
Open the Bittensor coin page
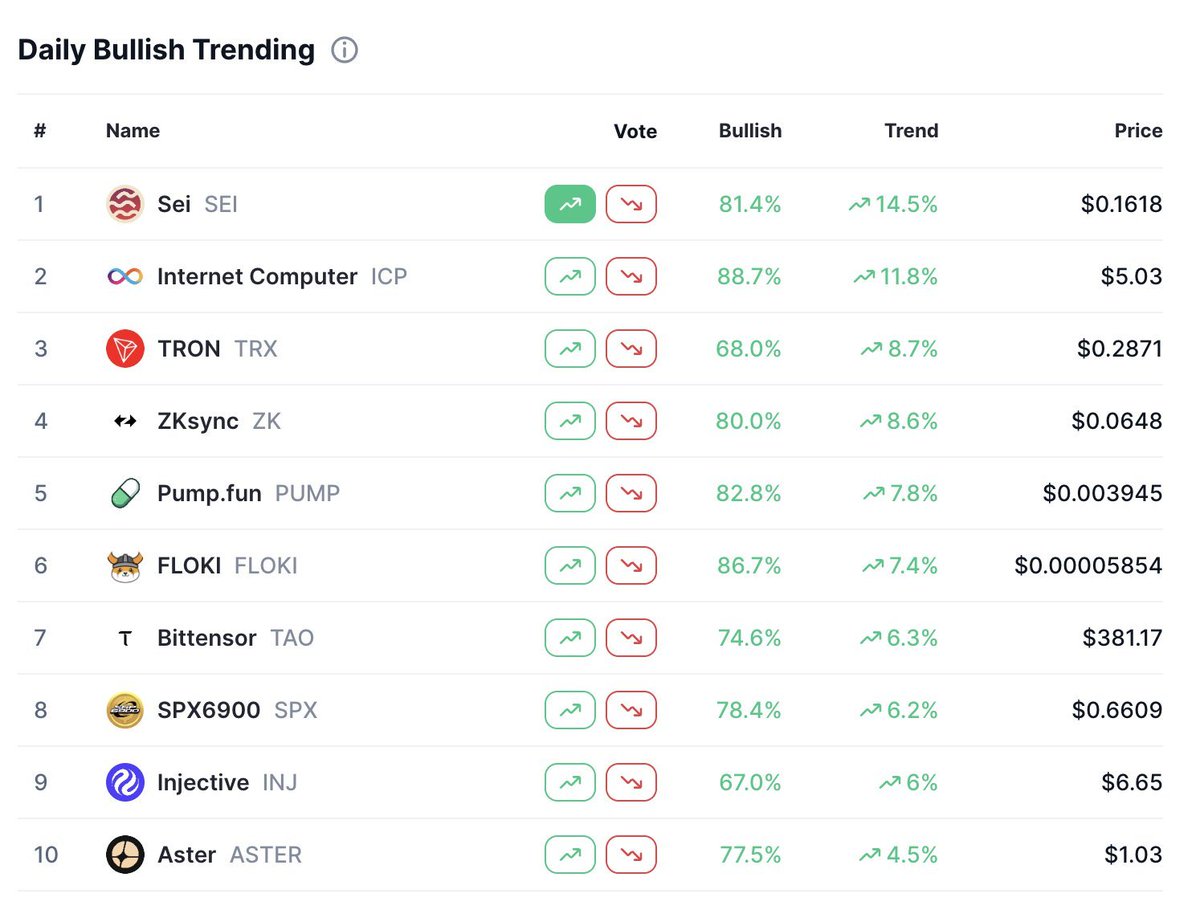[206, 638]
